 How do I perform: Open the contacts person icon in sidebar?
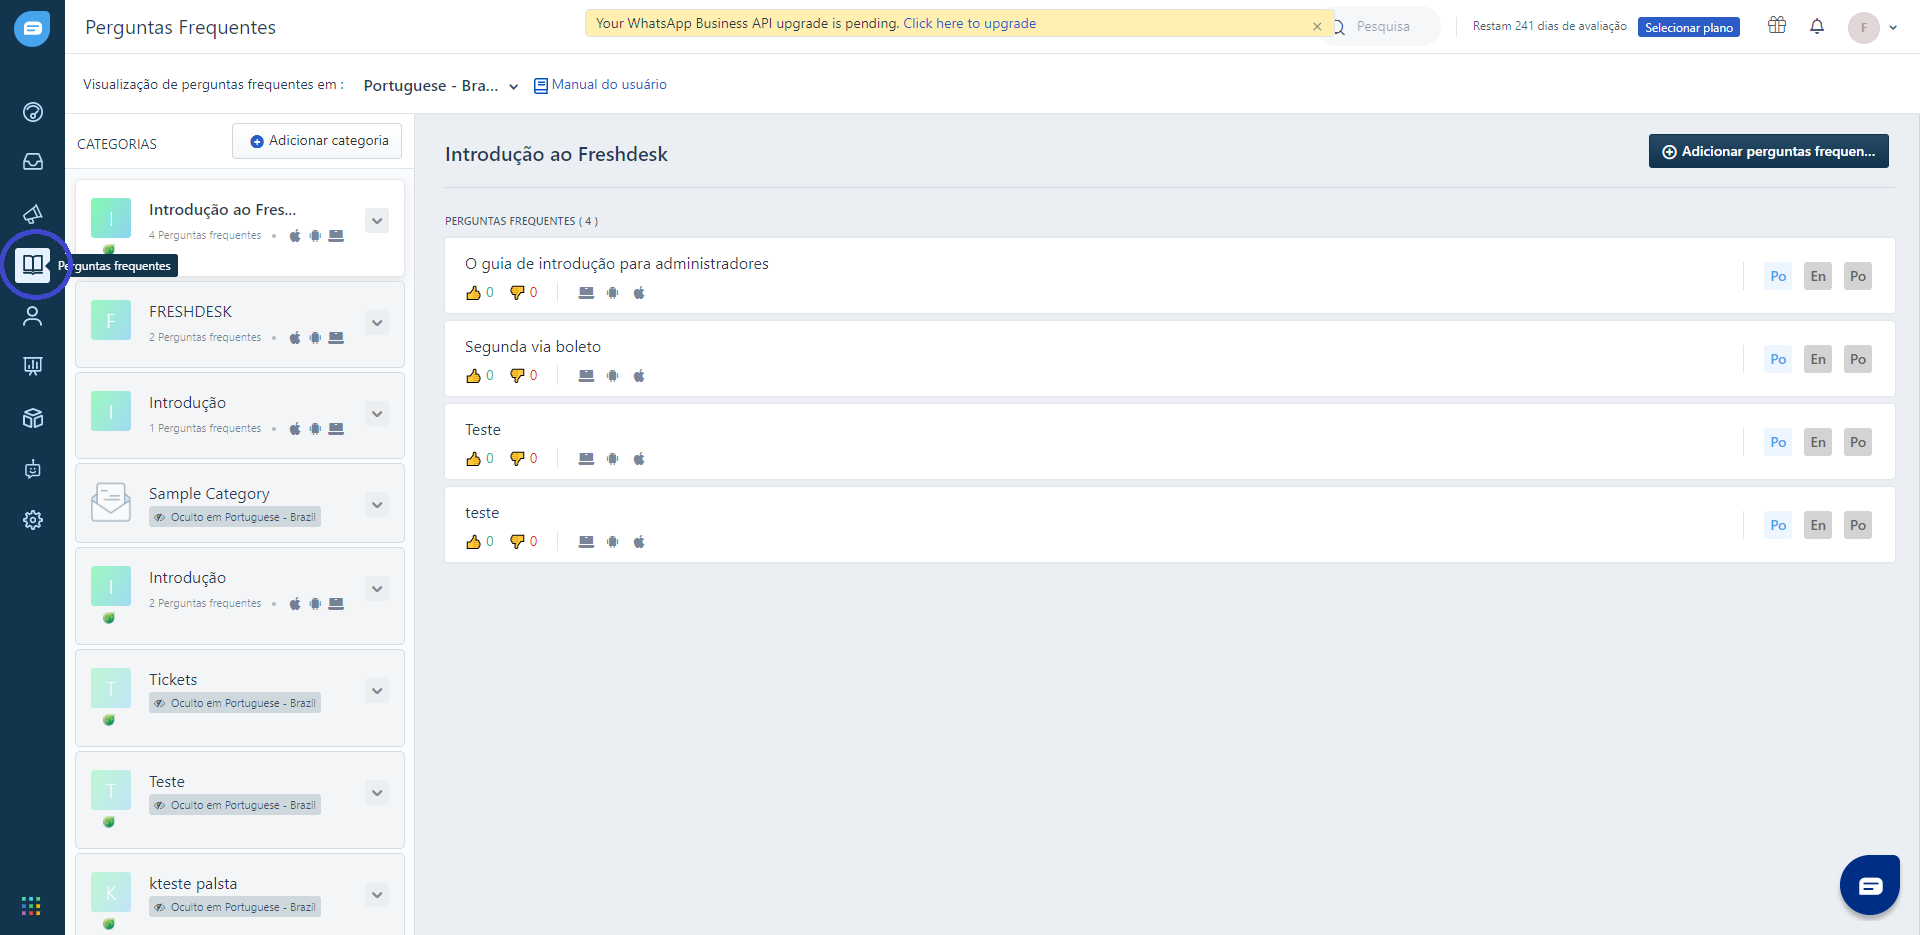(33, 316)
